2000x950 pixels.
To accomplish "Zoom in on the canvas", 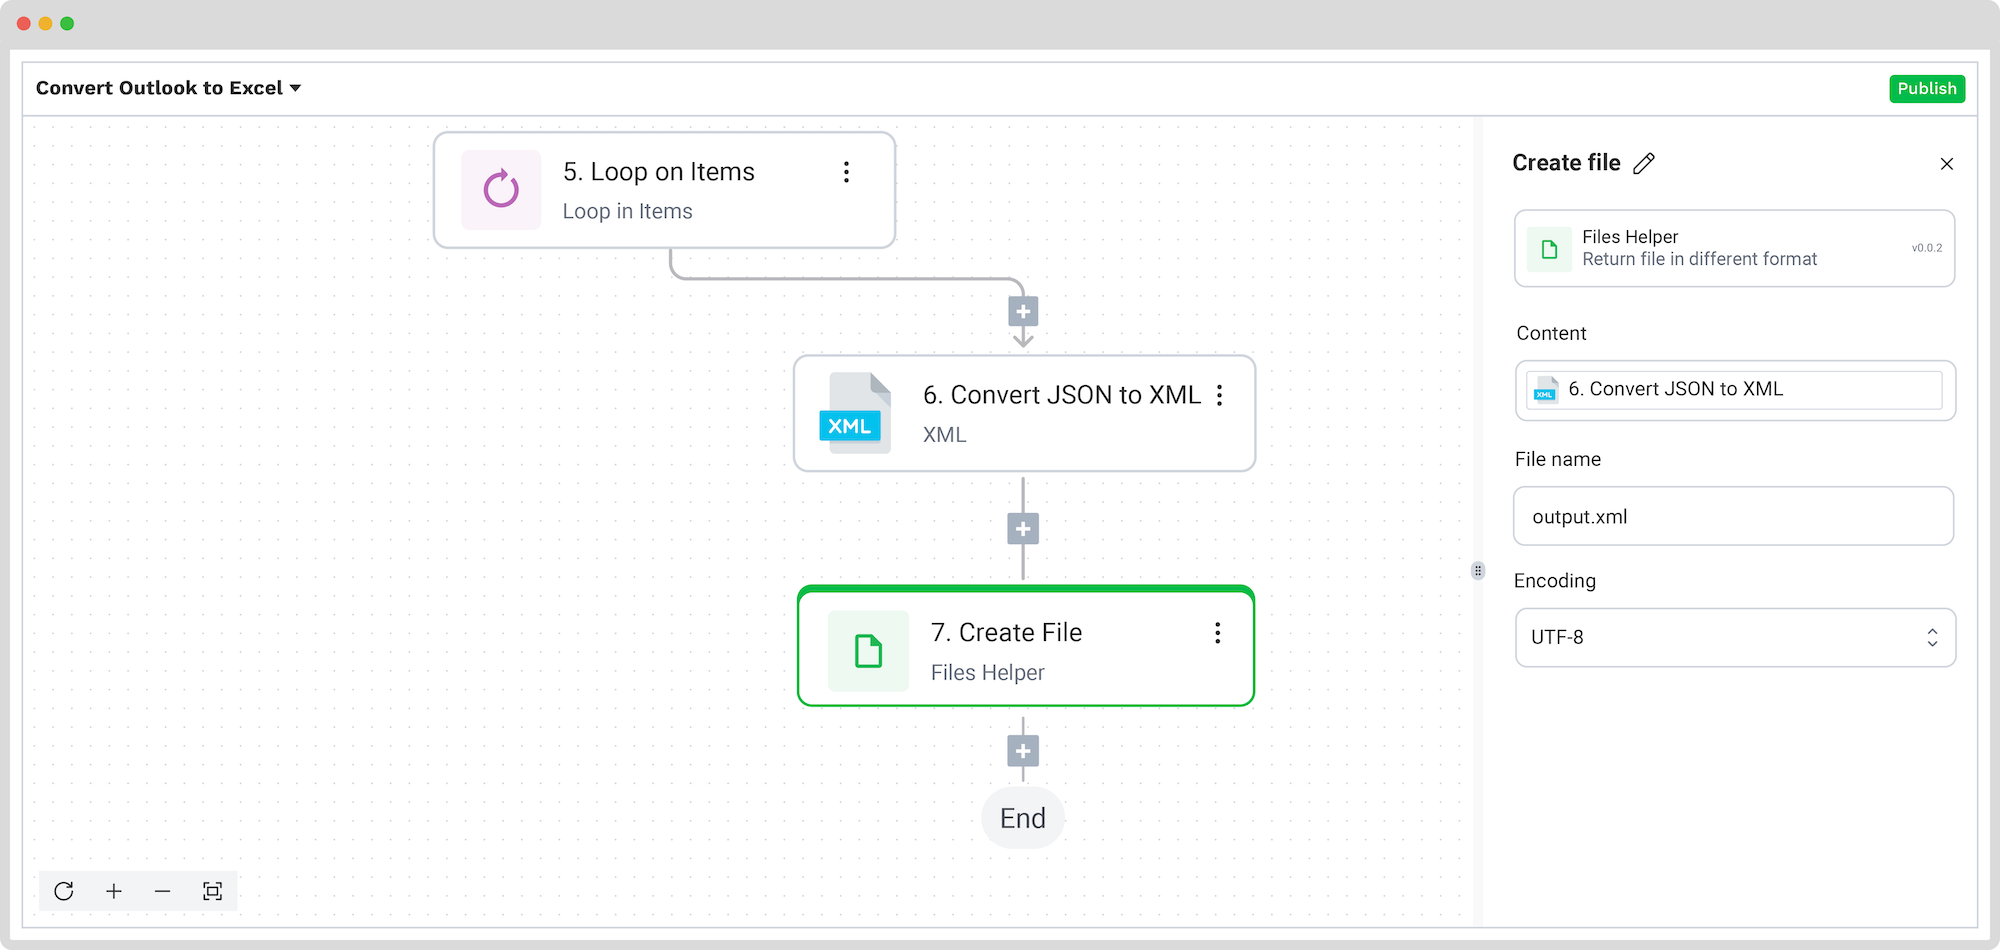I will click(114, 891).
